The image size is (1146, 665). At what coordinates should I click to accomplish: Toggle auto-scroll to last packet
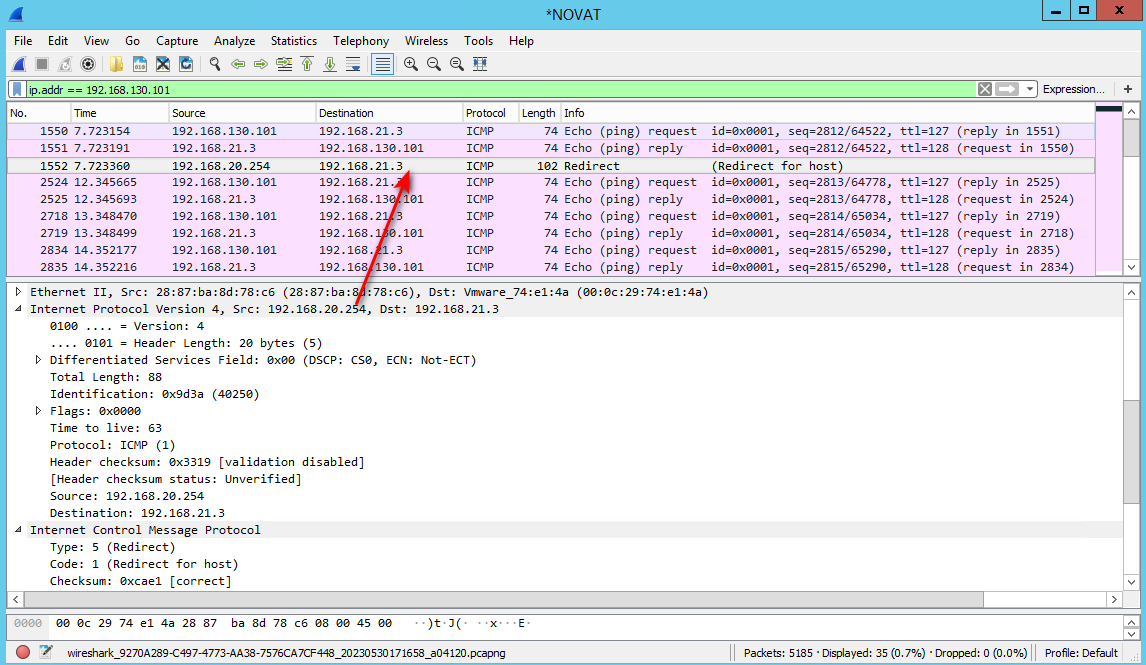353,64
